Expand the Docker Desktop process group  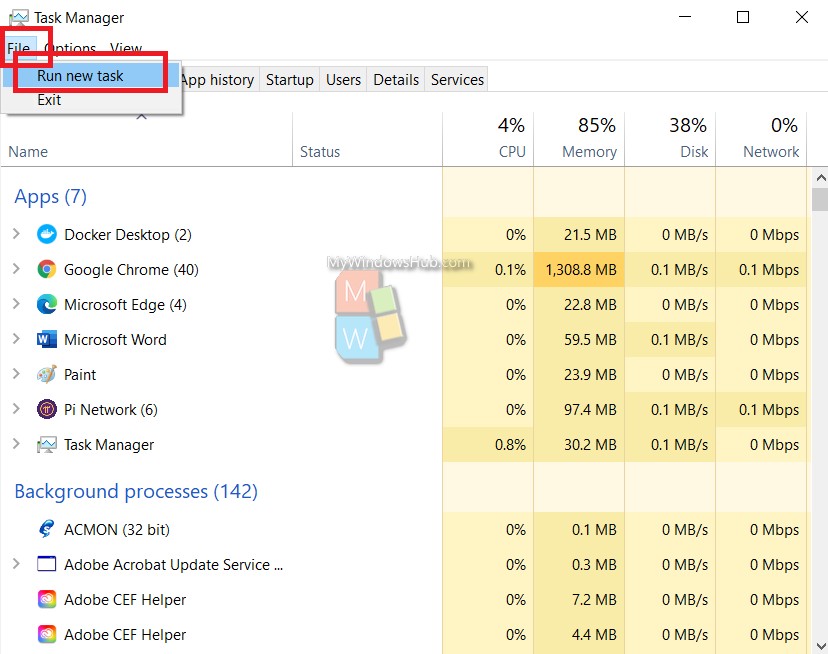16,233
